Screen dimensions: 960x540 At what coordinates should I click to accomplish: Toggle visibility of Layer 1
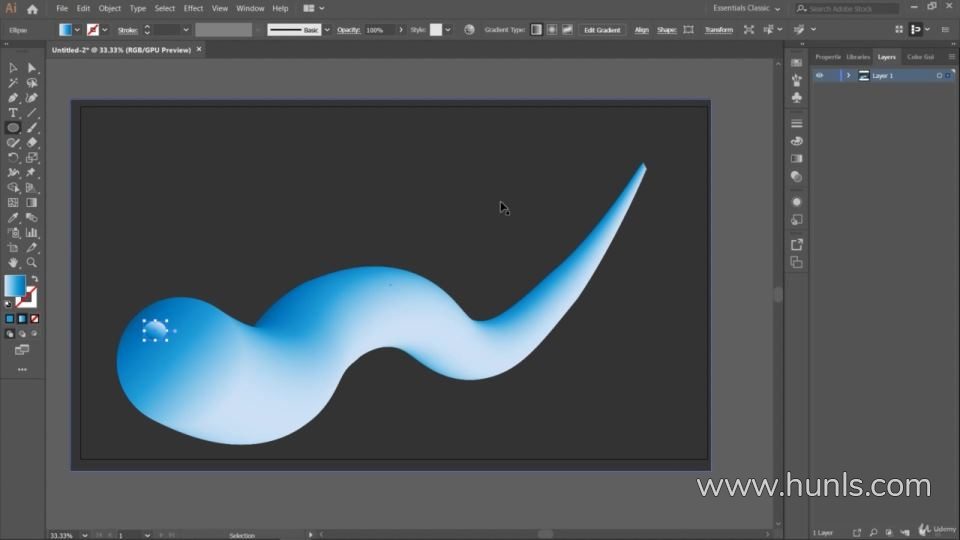(820, 76)
